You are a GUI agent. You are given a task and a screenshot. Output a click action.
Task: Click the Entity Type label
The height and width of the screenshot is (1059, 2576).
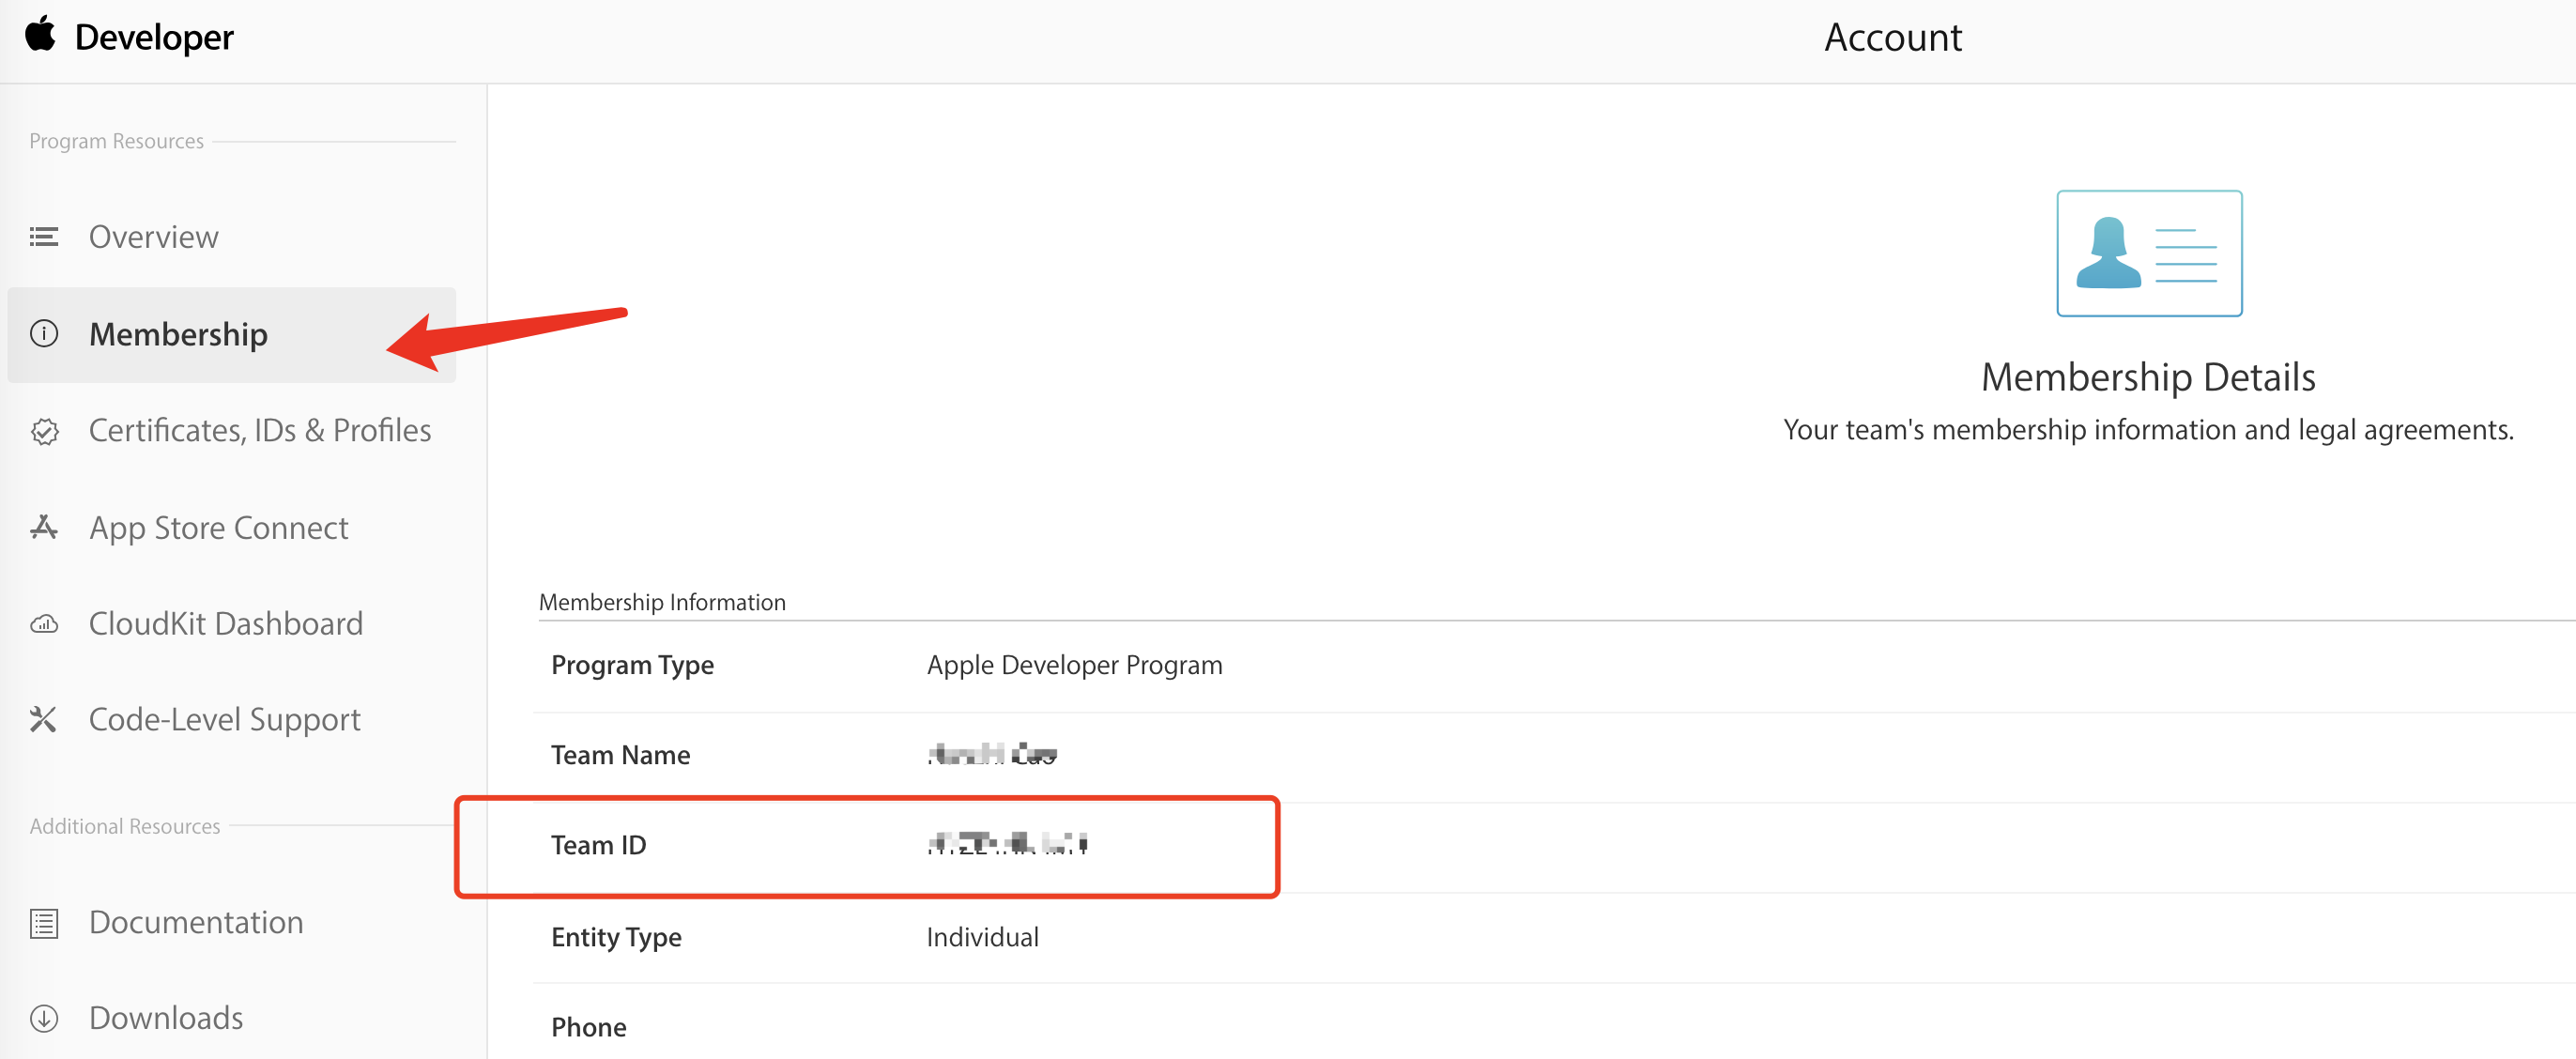[x=616, y=937]
